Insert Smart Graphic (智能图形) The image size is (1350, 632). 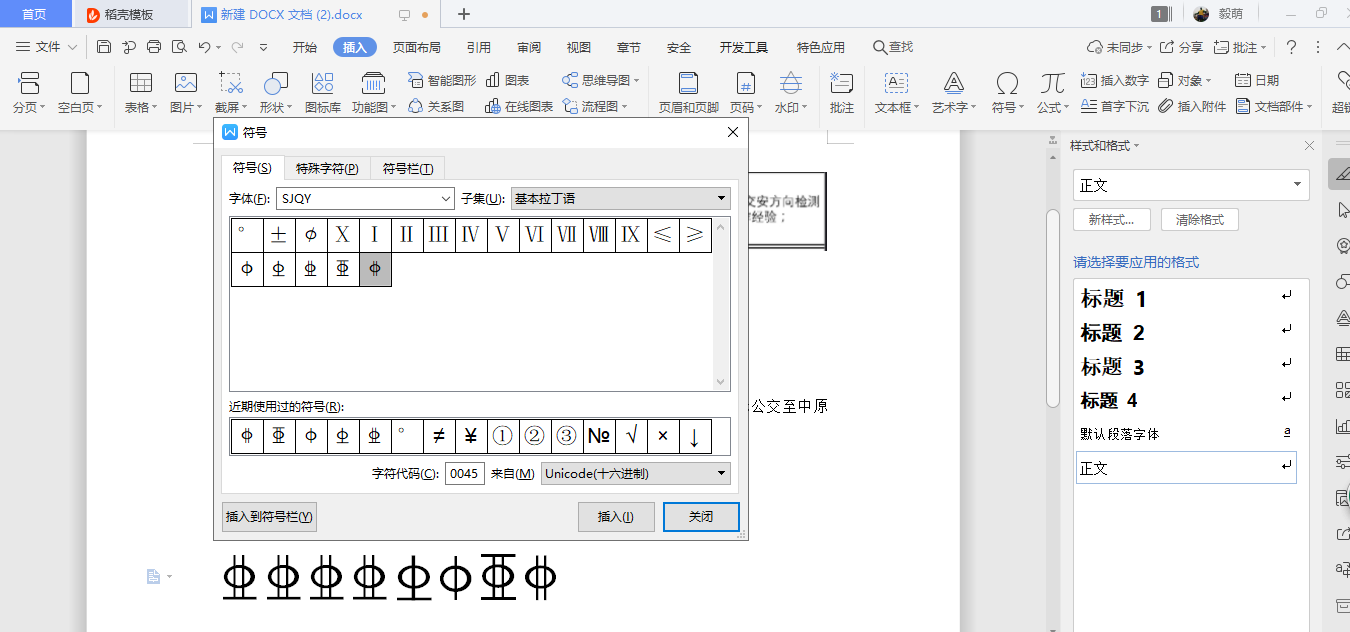tap(441, 80)
